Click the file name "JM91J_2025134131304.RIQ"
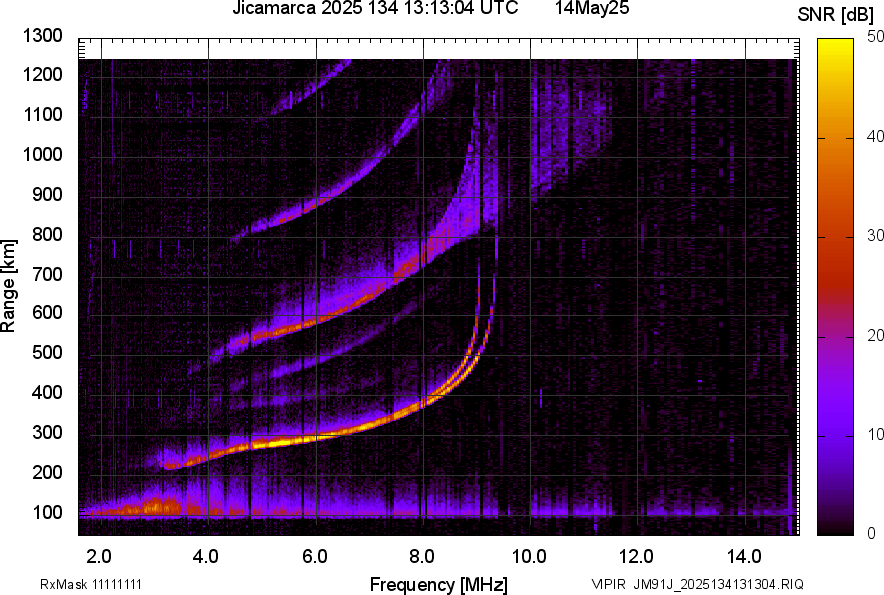The width and height of the screenshot is (884, 595). point(718,584)
